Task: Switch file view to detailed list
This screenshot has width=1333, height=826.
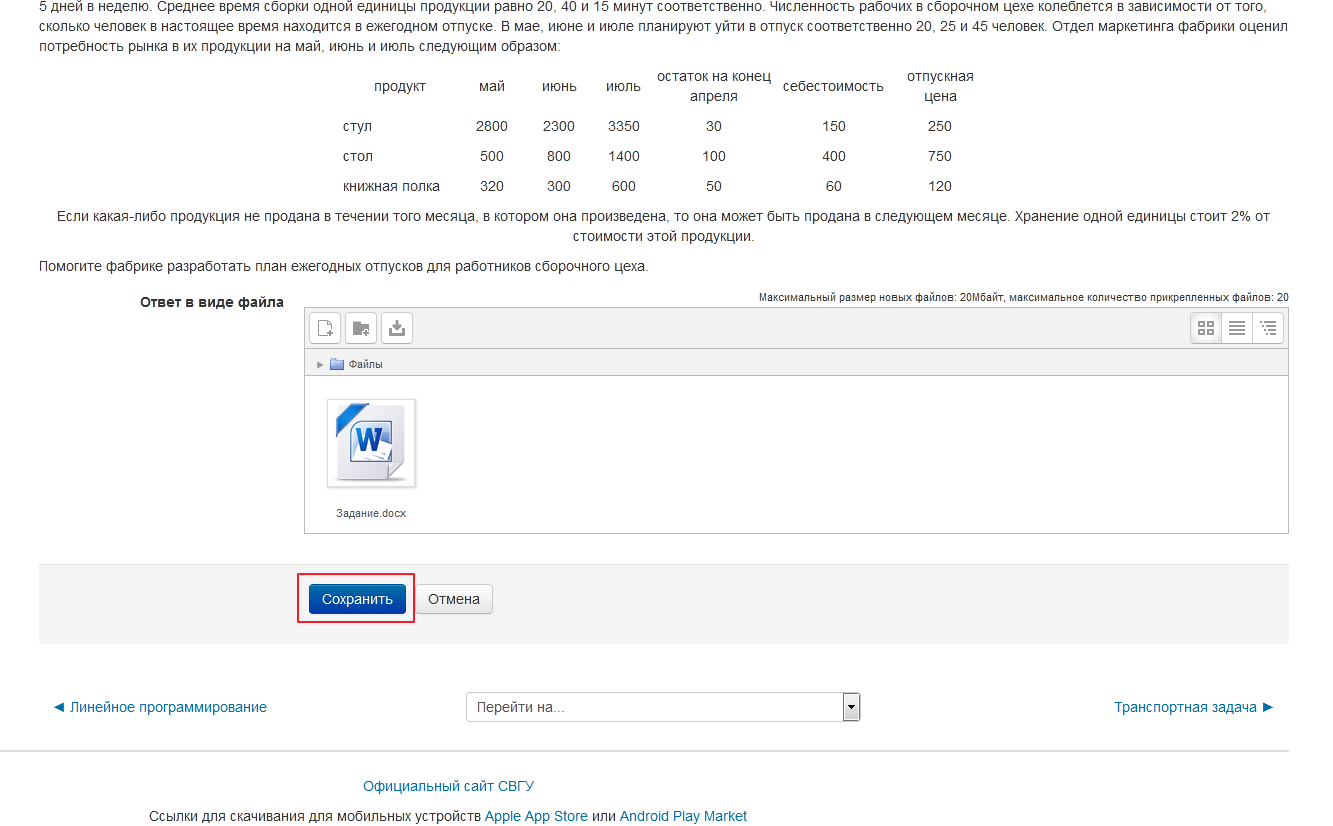Action: (1237, 328)
